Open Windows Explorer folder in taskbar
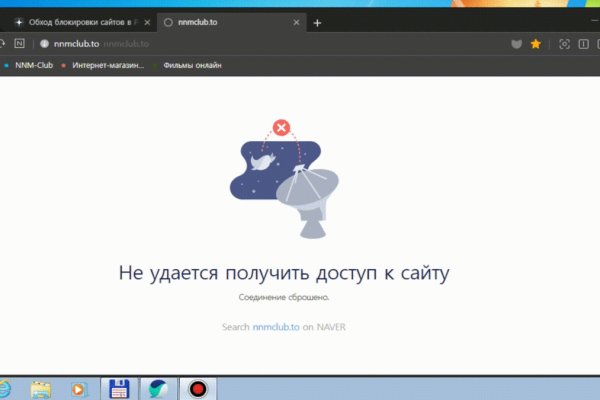This screenshot has height=400, width=600. coord(42,388)
